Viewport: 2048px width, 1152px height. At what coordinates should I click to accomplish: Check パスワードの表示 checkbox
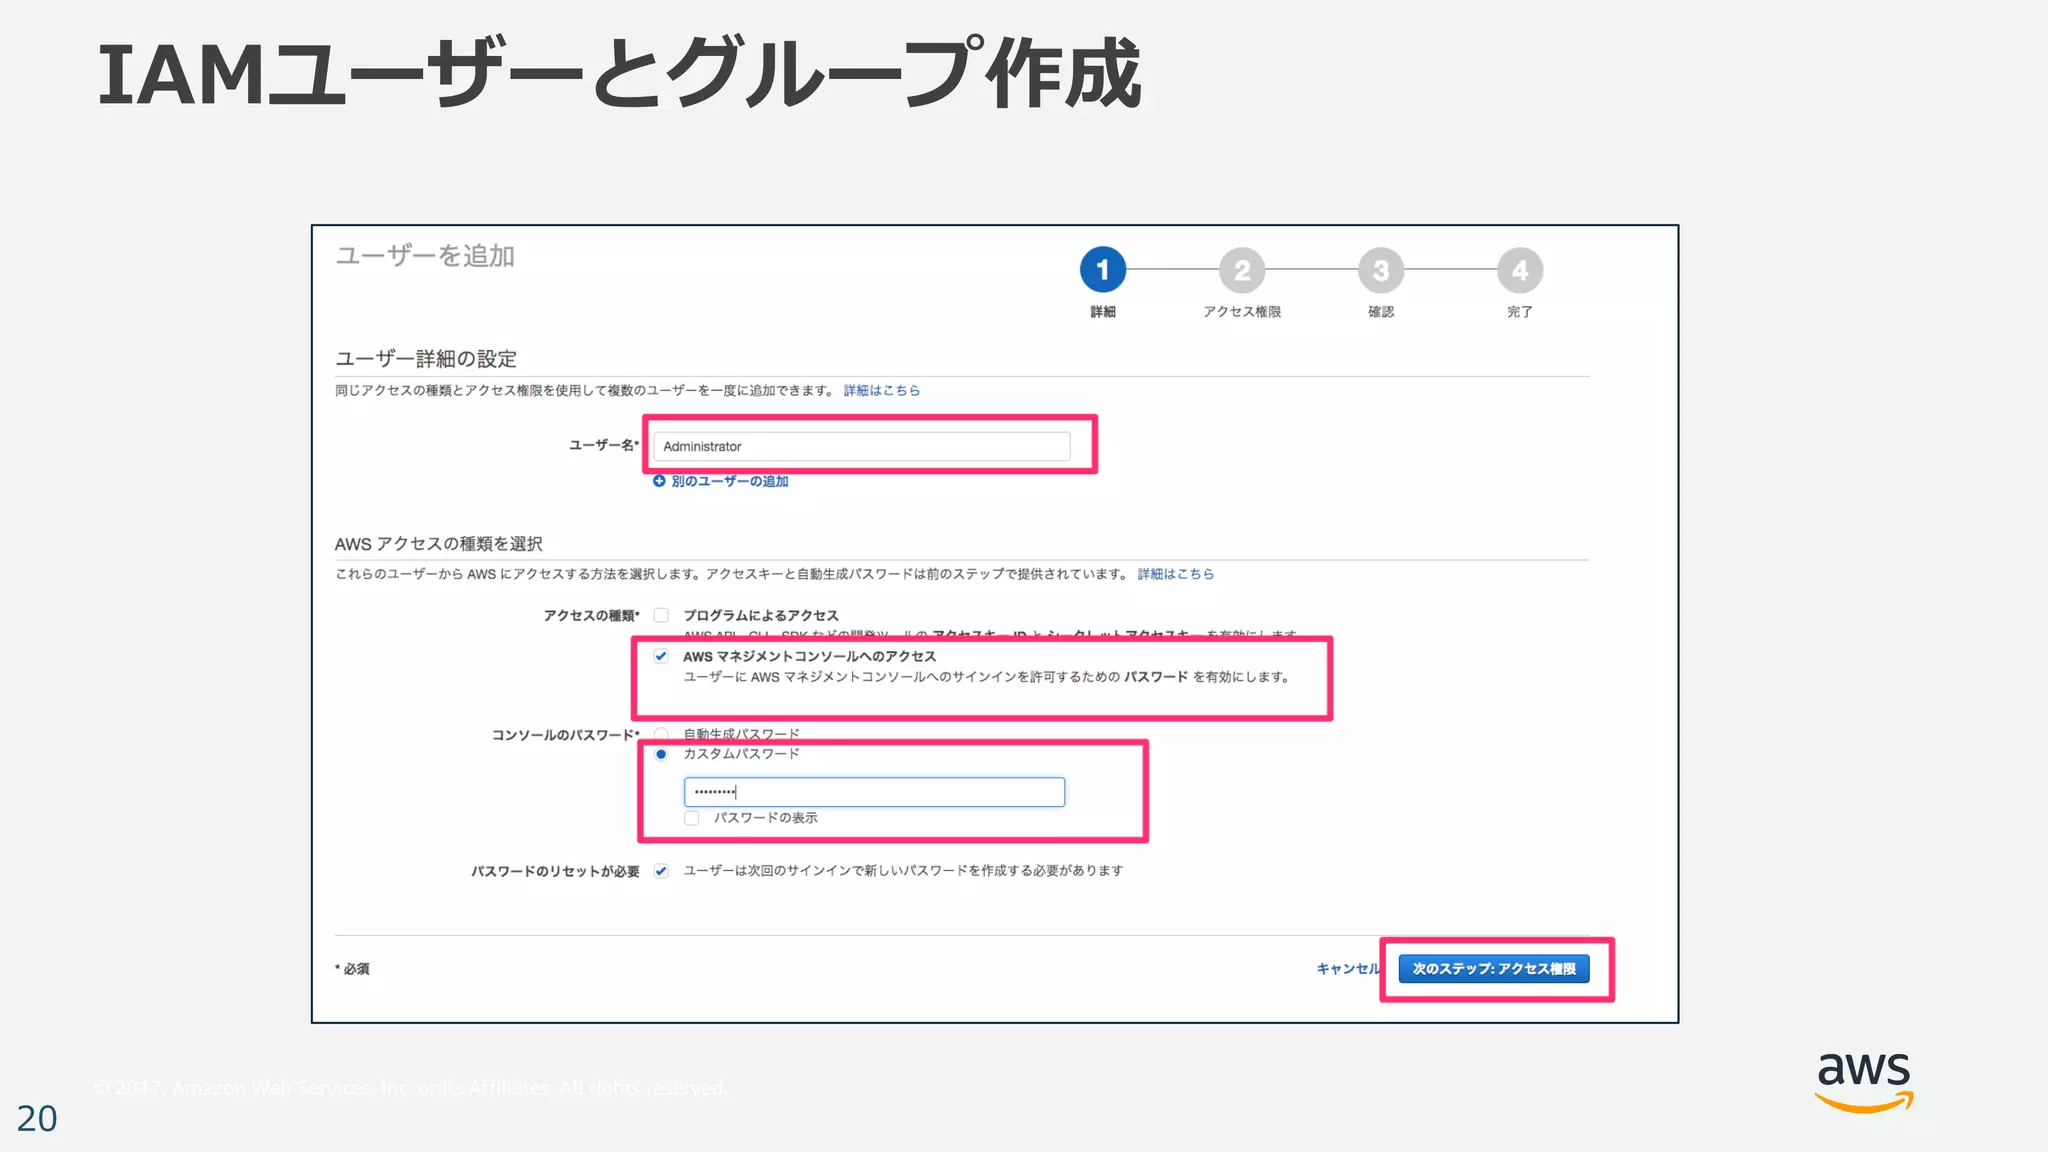[692, 818]
